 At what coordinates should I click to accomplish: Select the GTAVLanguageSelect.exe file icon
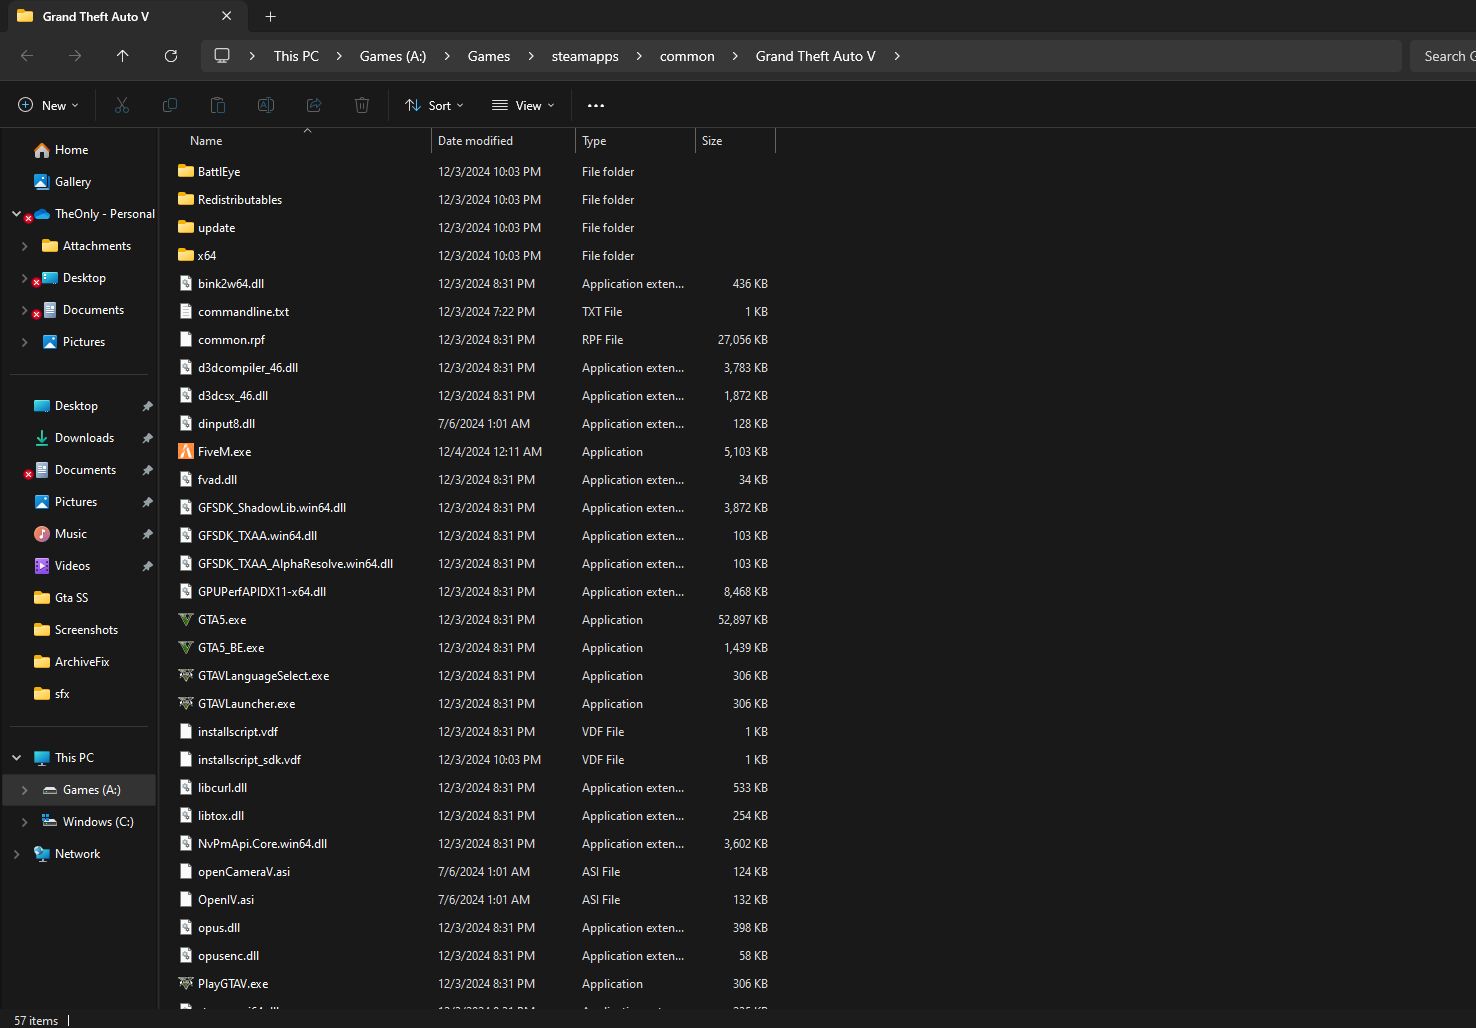coord(186,676)
